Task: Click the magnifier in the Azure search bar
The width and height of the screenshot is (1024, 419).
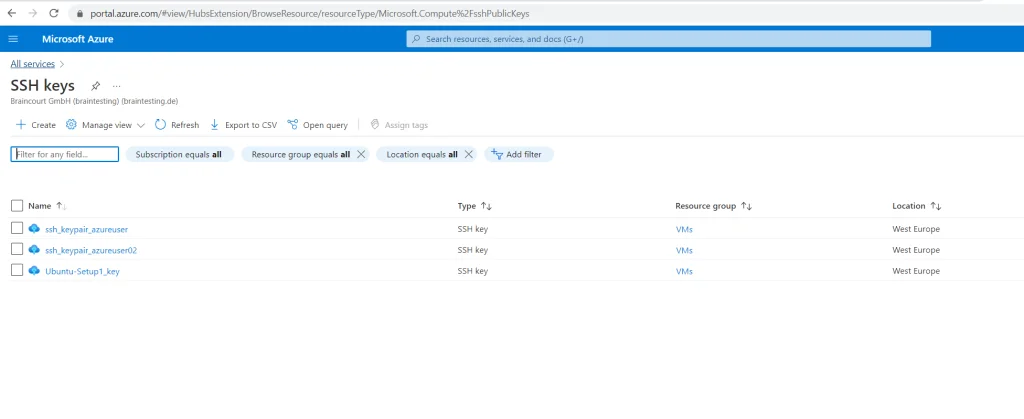Action: tap(416, 39)
